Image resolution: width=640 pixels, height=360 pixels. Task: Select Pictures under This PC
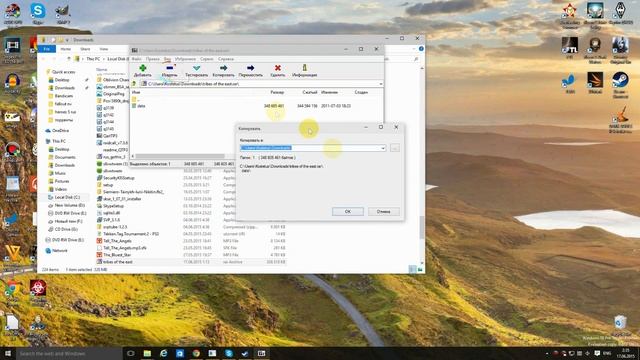[x=62, y=181]
